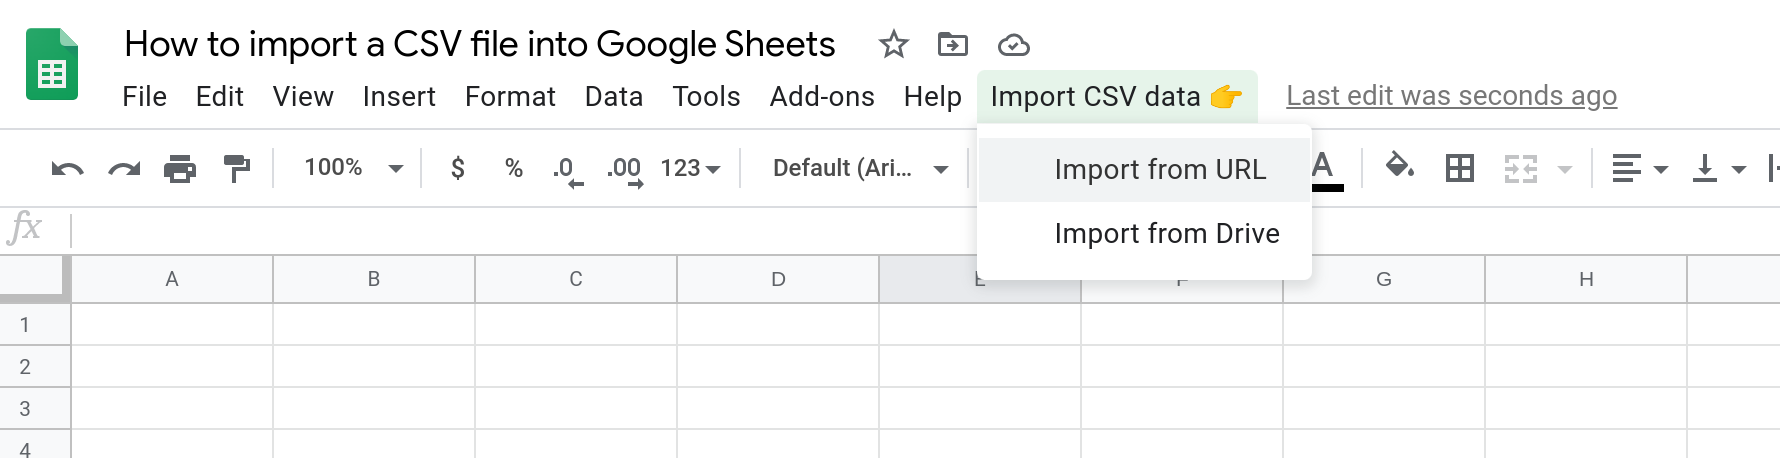
Task: Format as currency with dollar sign
Action: 458,168
